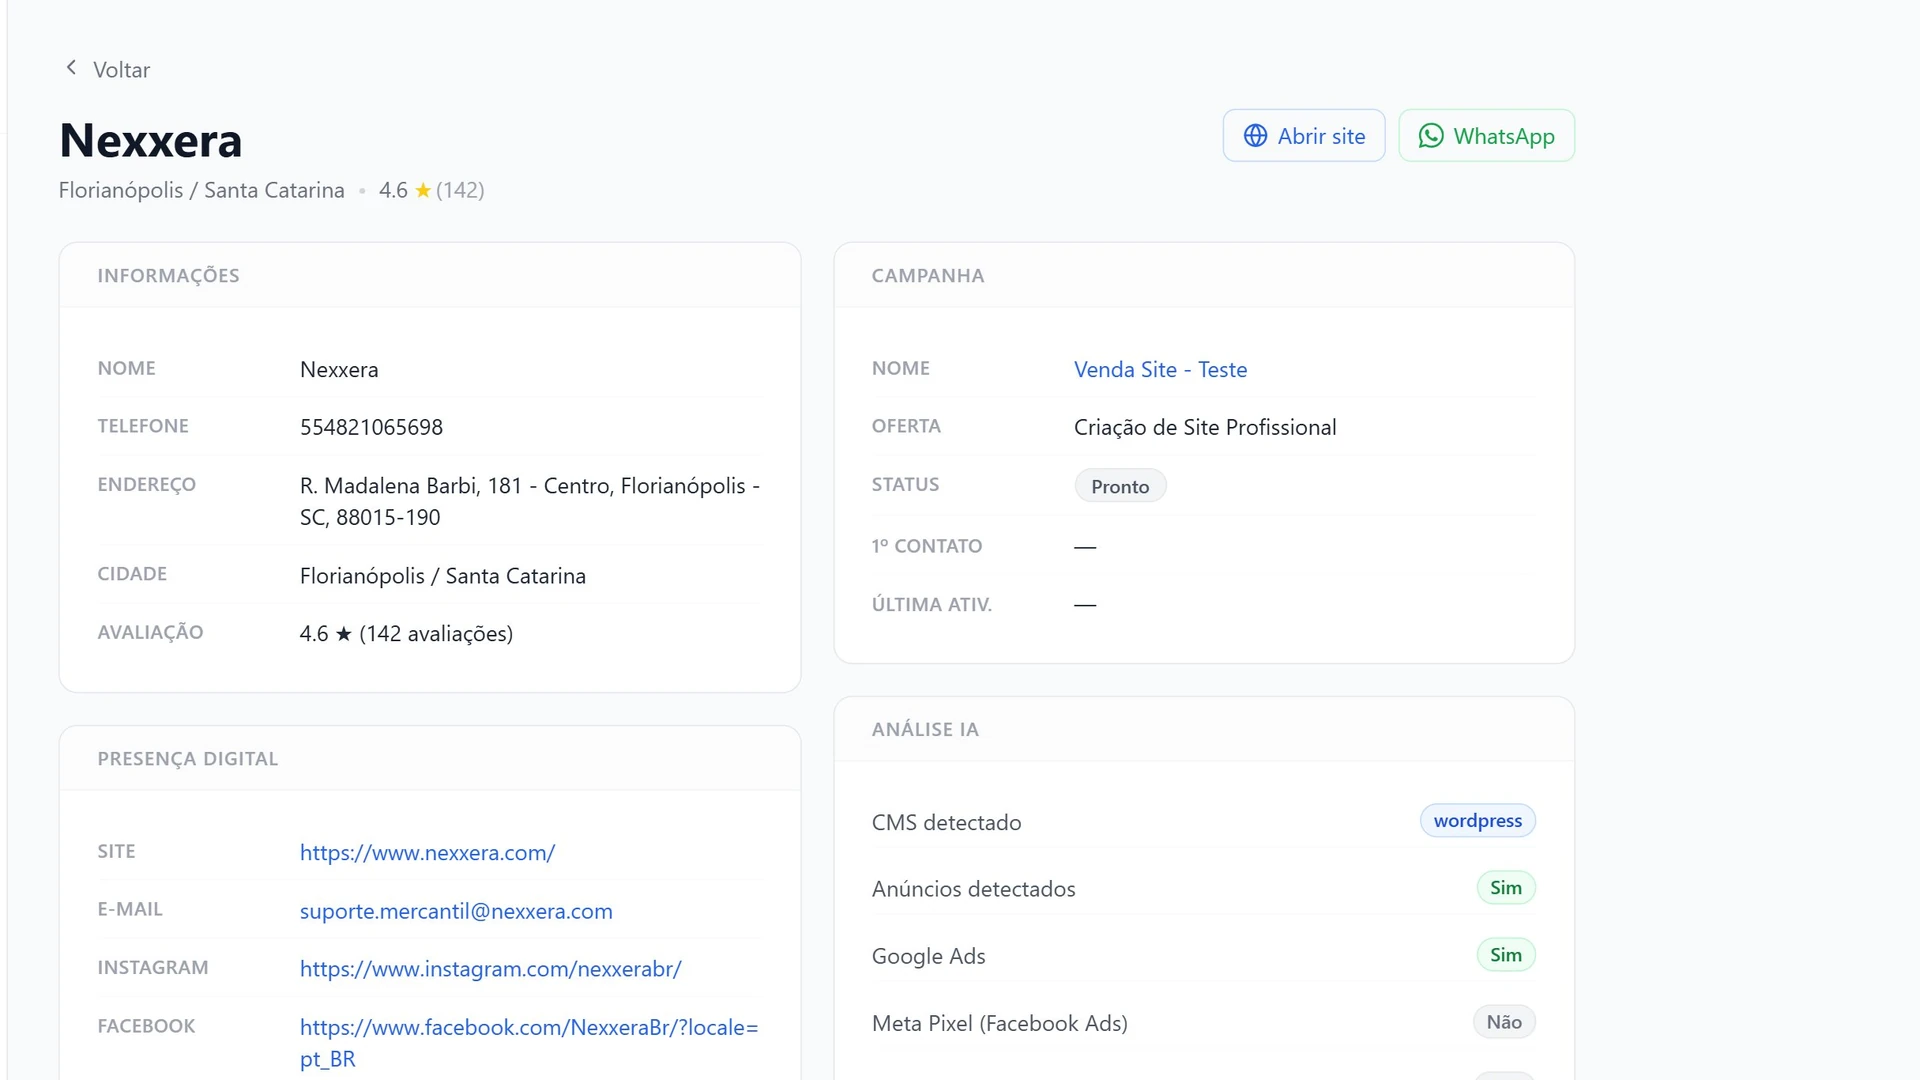This screenshot has height=1080, width=1920.
Task: Click the INSTAGRAM field label
Action: tap(153, 968)
